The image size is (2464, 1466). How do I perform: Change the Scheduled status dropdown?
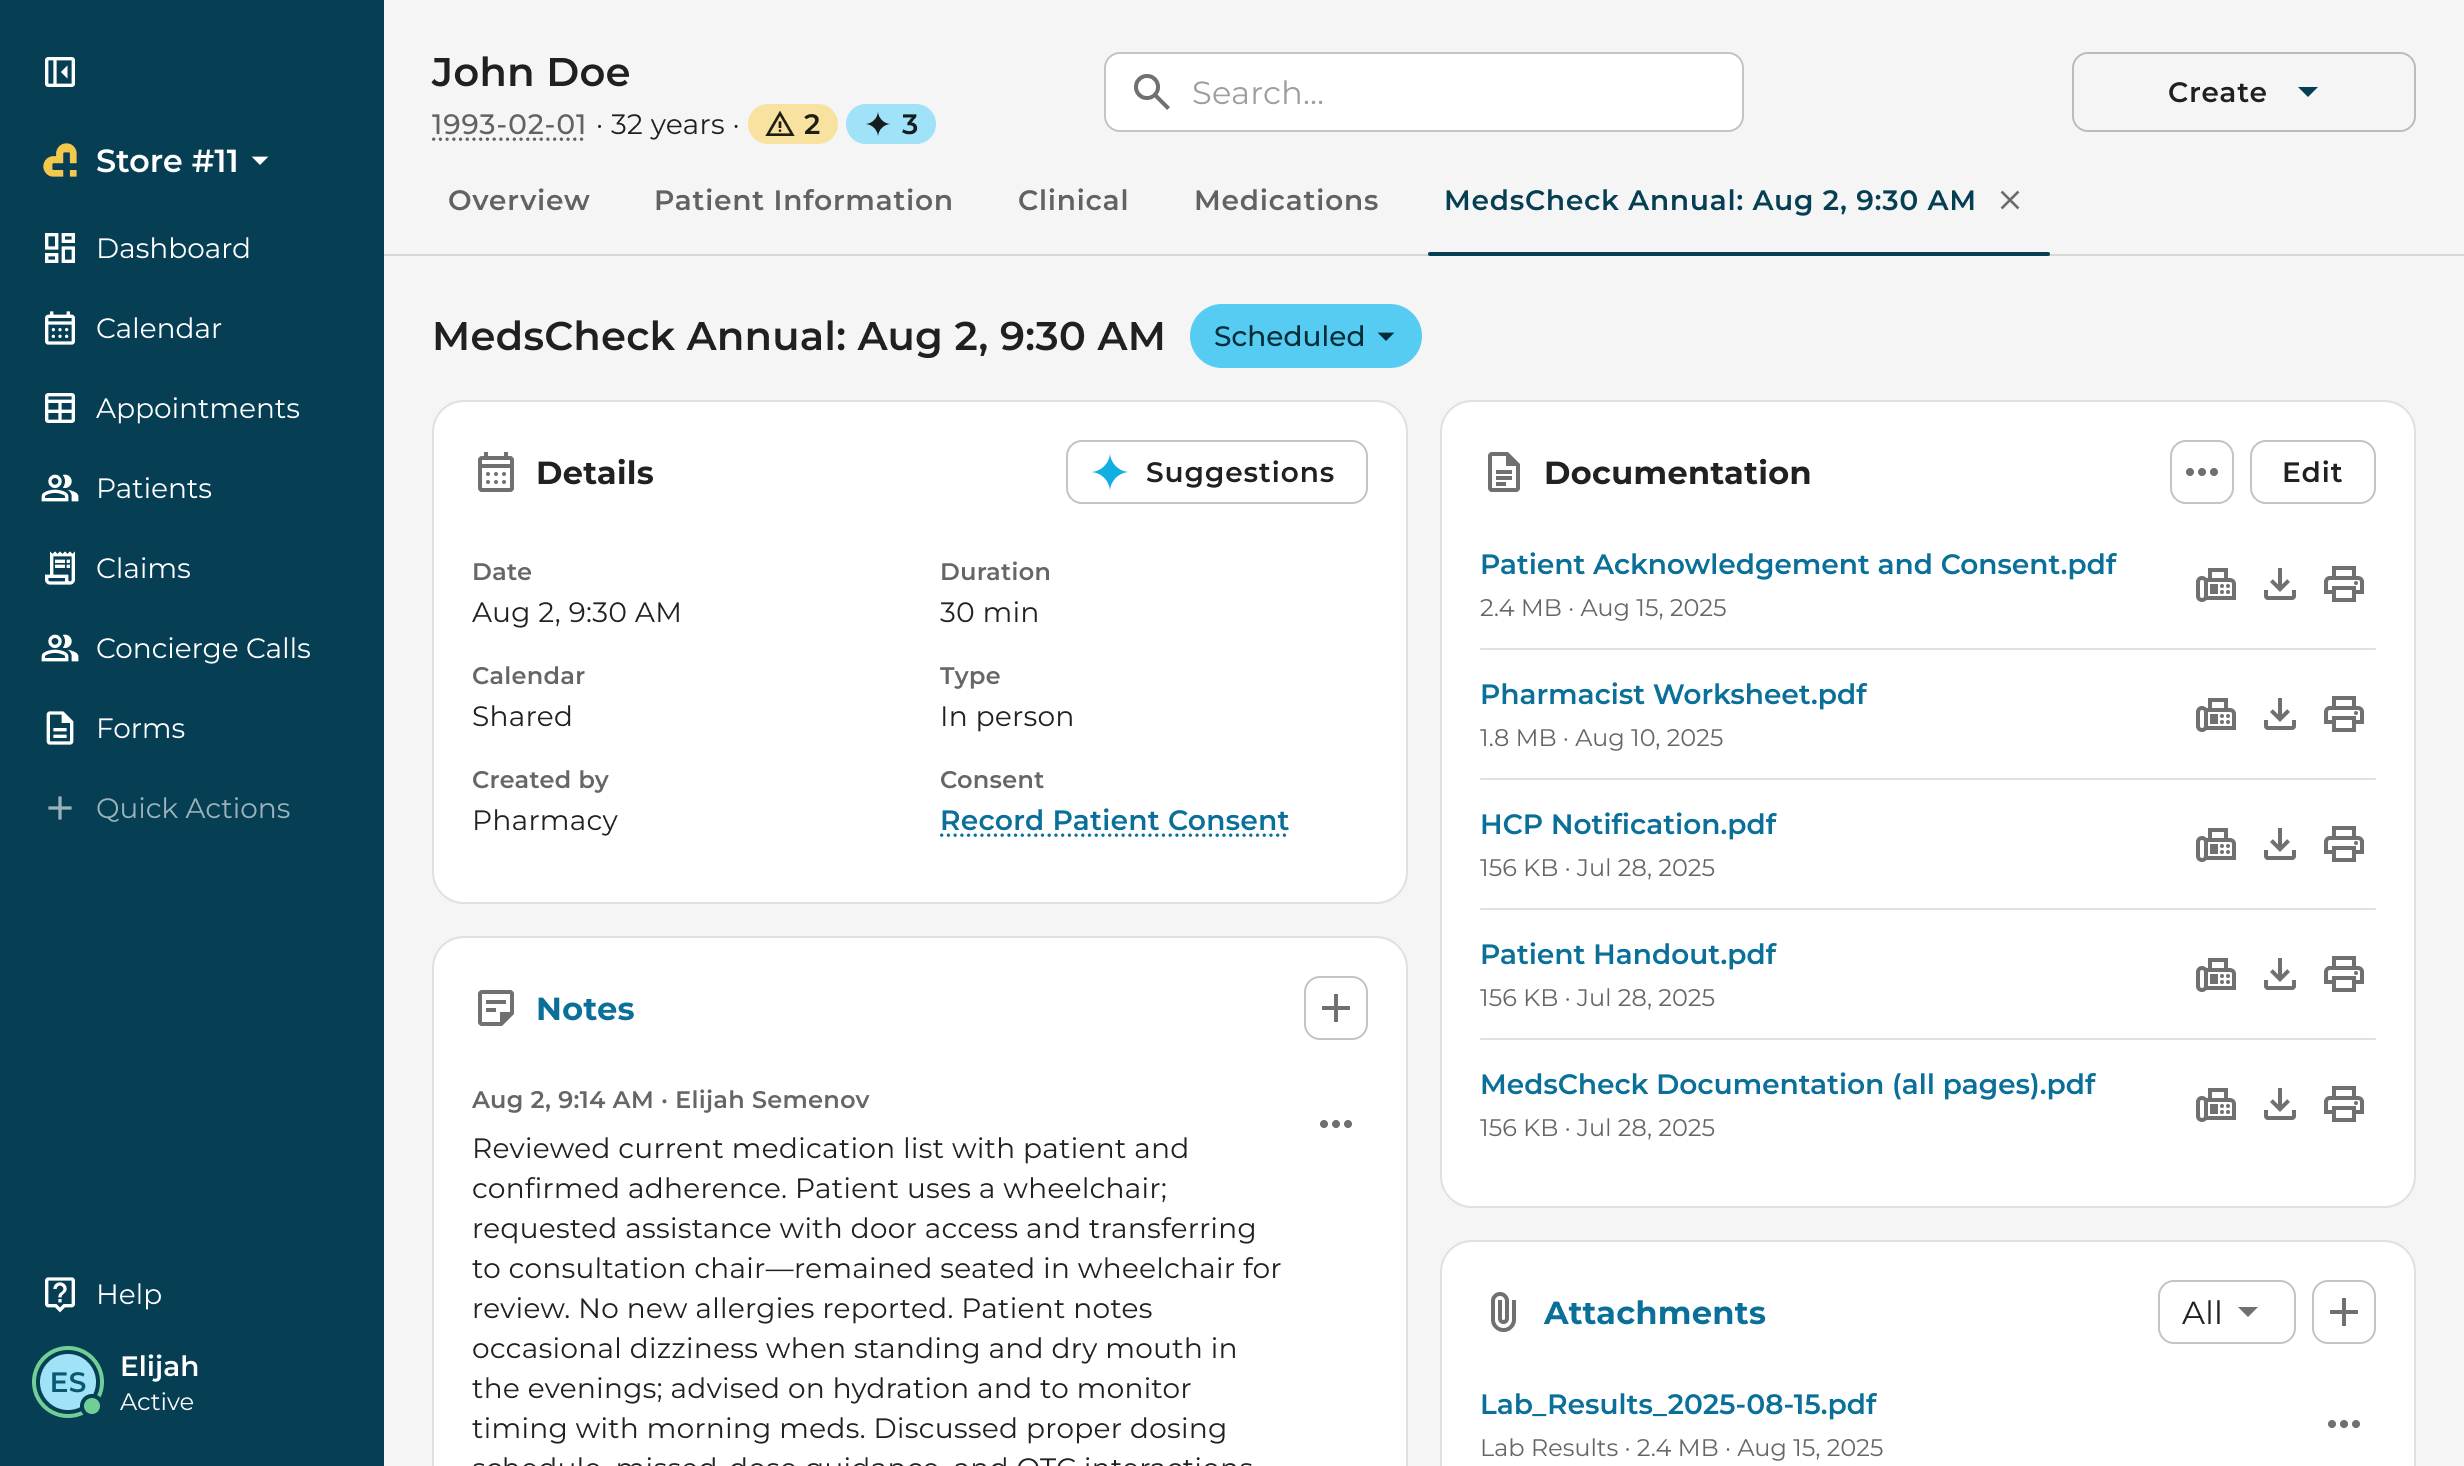click(1305, 336)
